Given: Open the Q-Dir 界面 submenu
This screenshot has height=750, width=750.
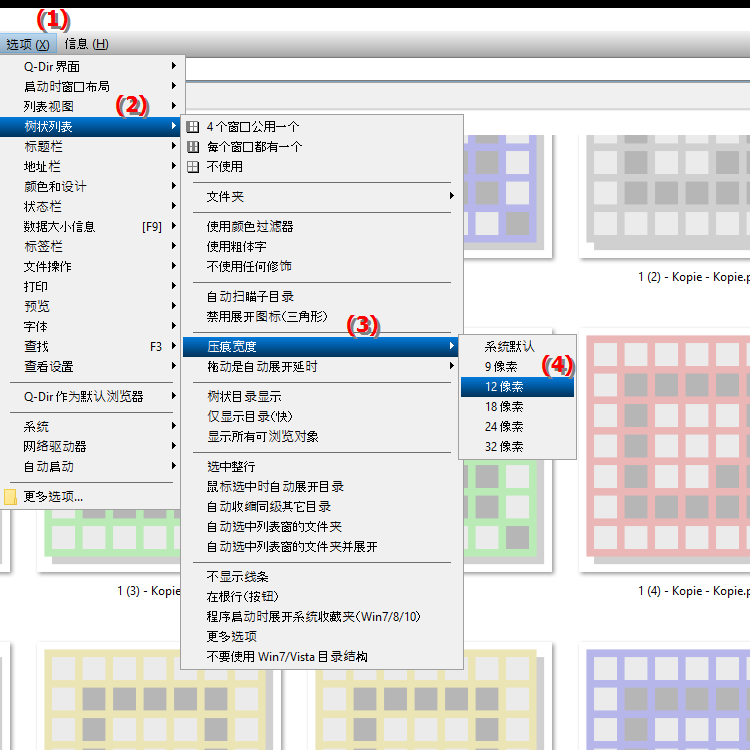Looking at the screenshot, I should (90, 66).
